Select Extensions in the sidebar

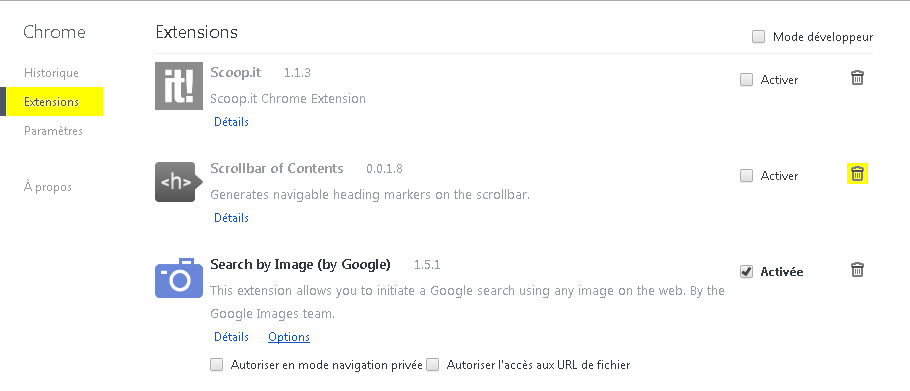point(52,102)
